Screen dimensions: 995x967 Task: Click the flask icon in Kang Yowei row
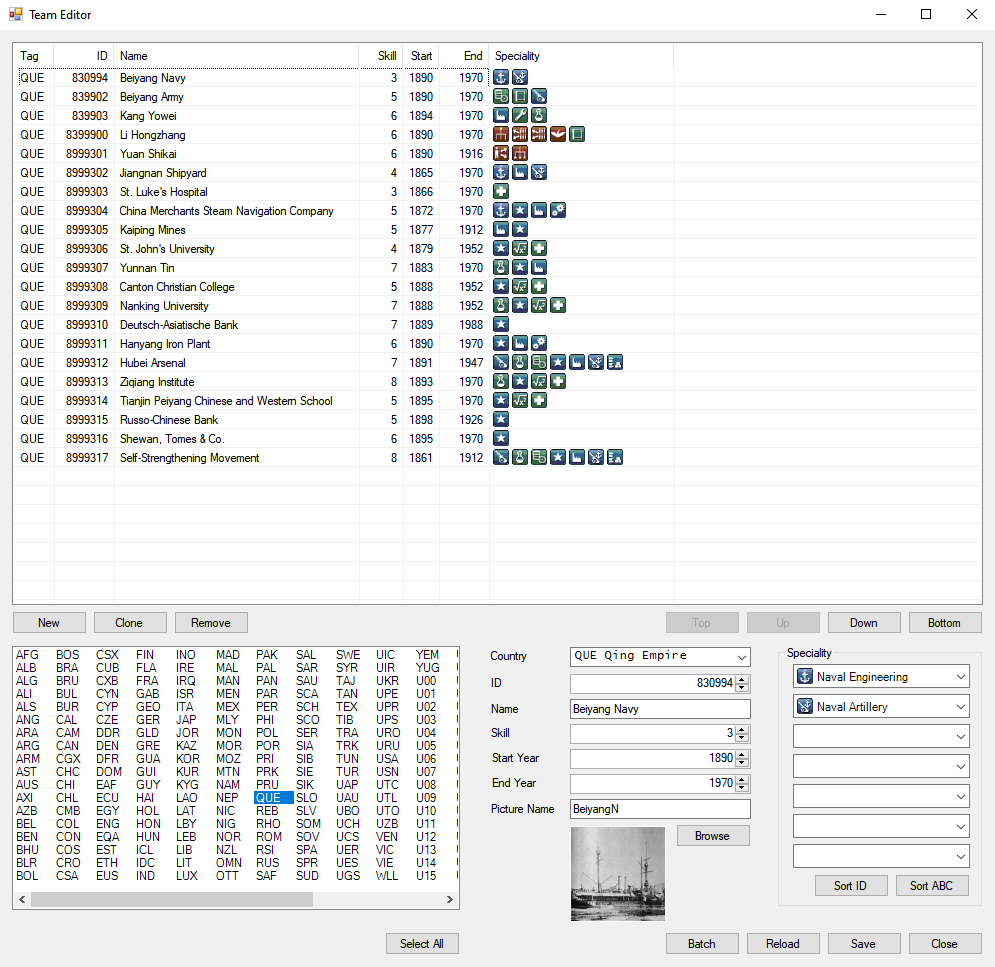[x=539, y=115]
